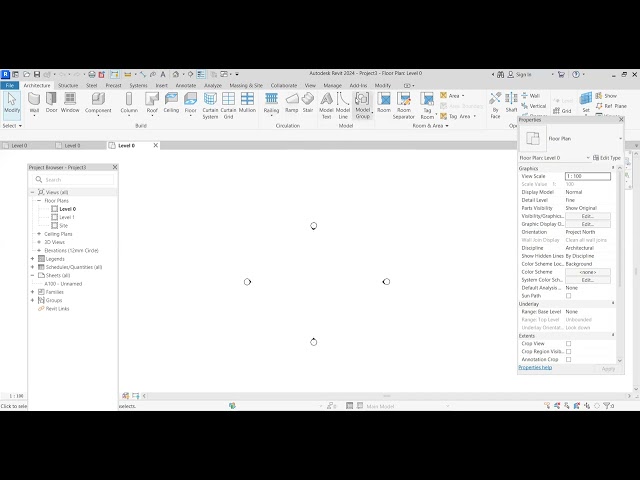
Task: Select the Curtain System tool
Action: [x=210, y=105]
